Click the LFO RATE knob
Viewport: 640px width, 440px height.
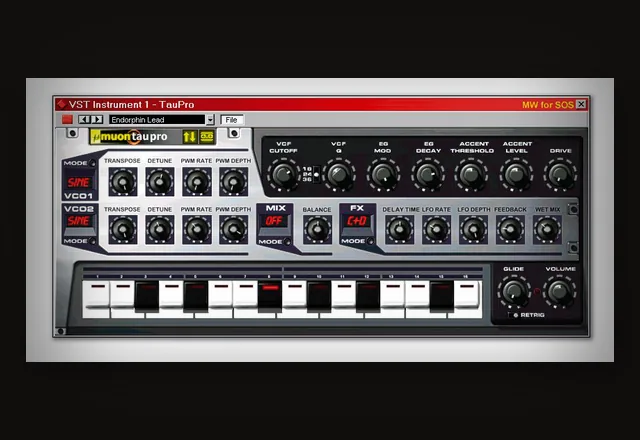[436, 229]
